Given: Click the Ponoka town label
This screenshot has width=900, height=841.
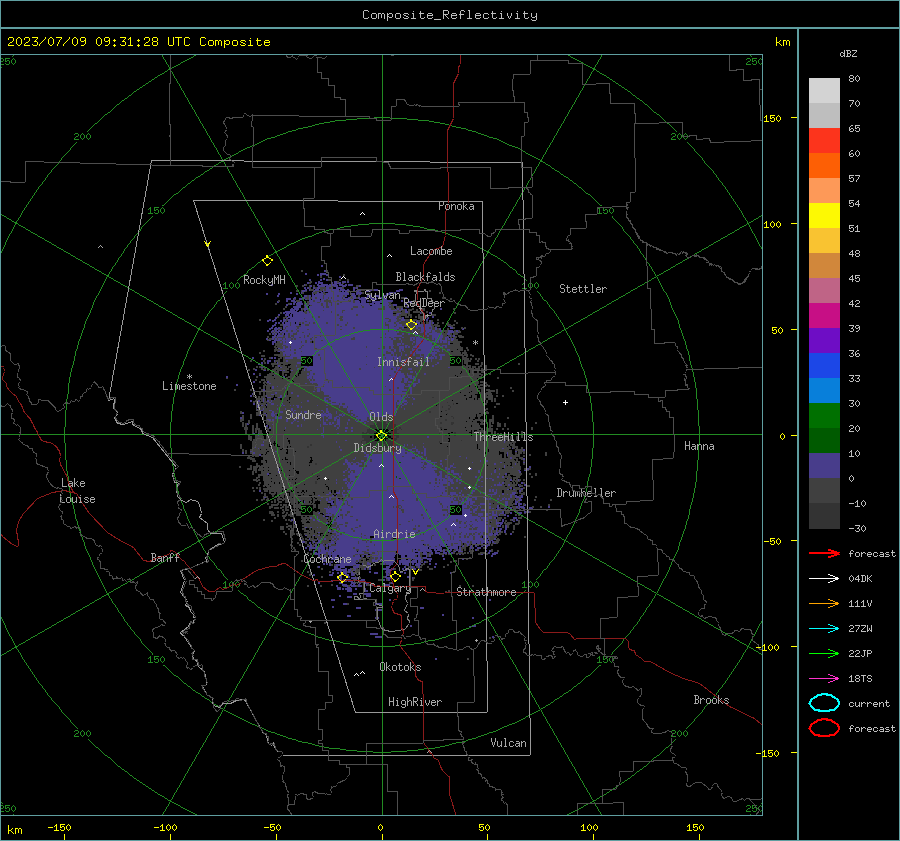Looking at the screenshot, I should click(x=456, y=206).
